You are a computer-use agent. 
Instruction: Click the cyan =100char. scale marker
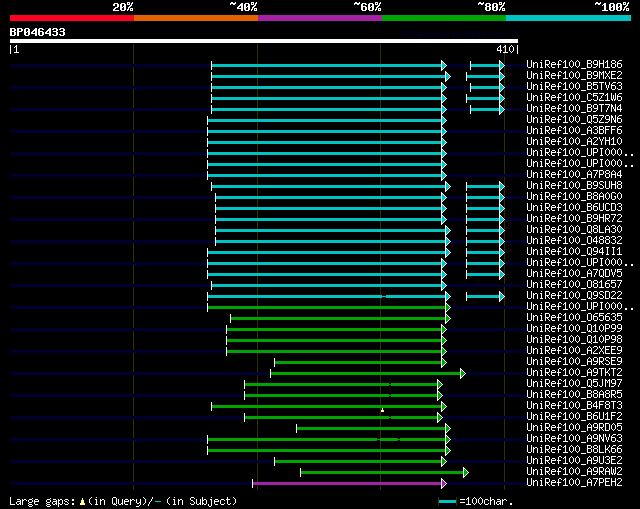[x=447, y=501]
